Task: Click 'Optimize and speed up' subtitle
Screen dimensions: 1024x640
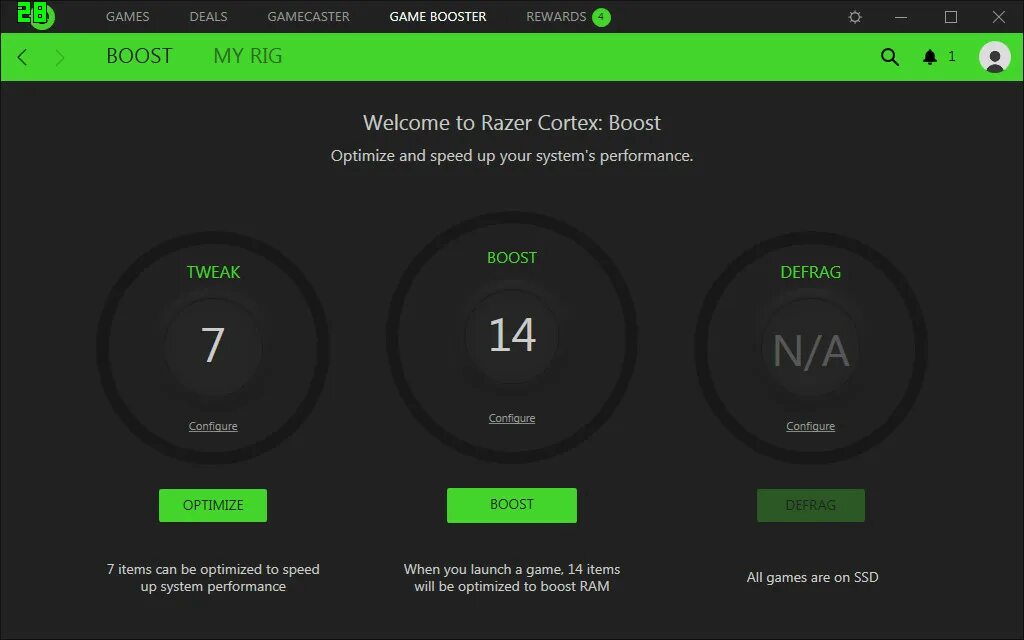Action: click(511, 156)
